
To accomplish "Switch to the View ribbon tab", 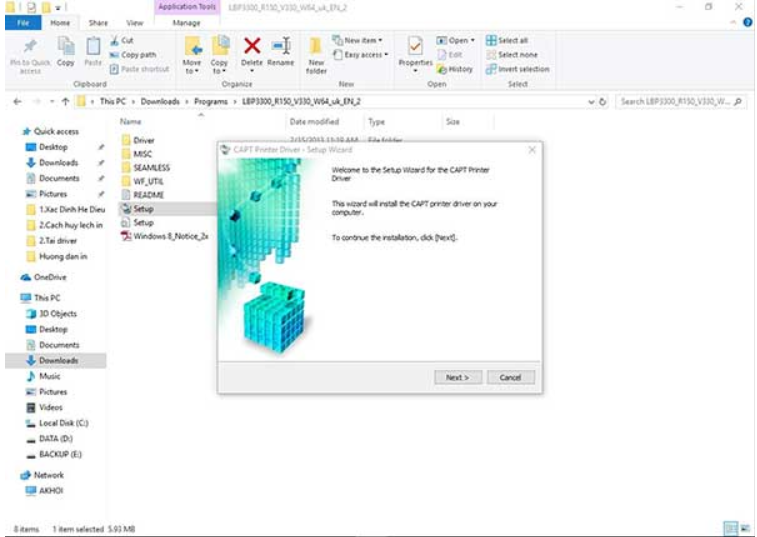I will [134, 22].
